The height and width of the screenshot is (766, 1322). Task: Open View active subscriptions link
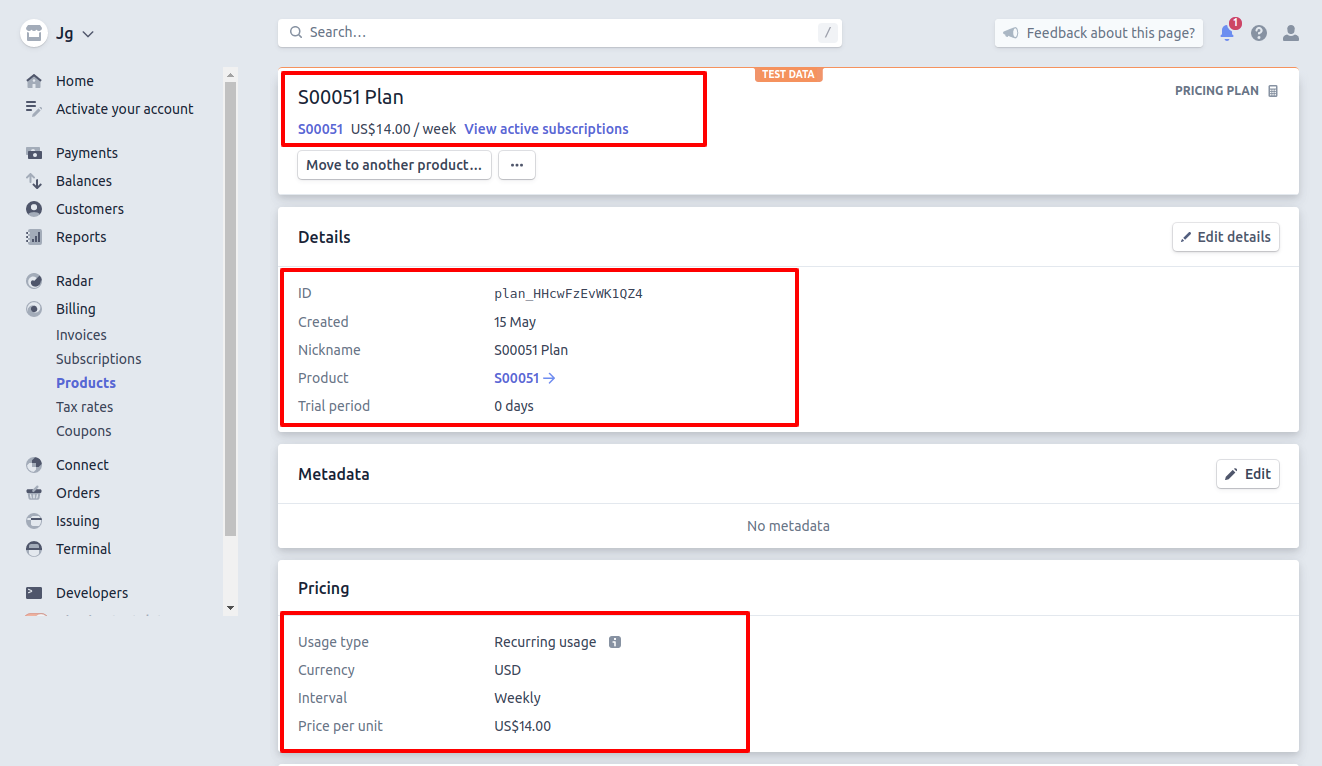(x=546, y=129)
